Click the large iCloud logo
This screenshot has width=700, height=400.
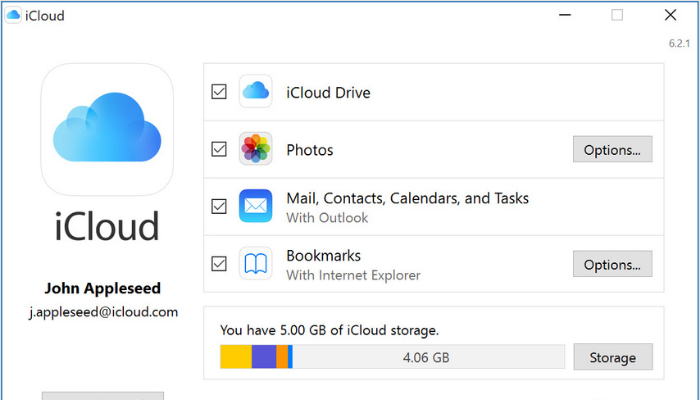tap(107, 129)
